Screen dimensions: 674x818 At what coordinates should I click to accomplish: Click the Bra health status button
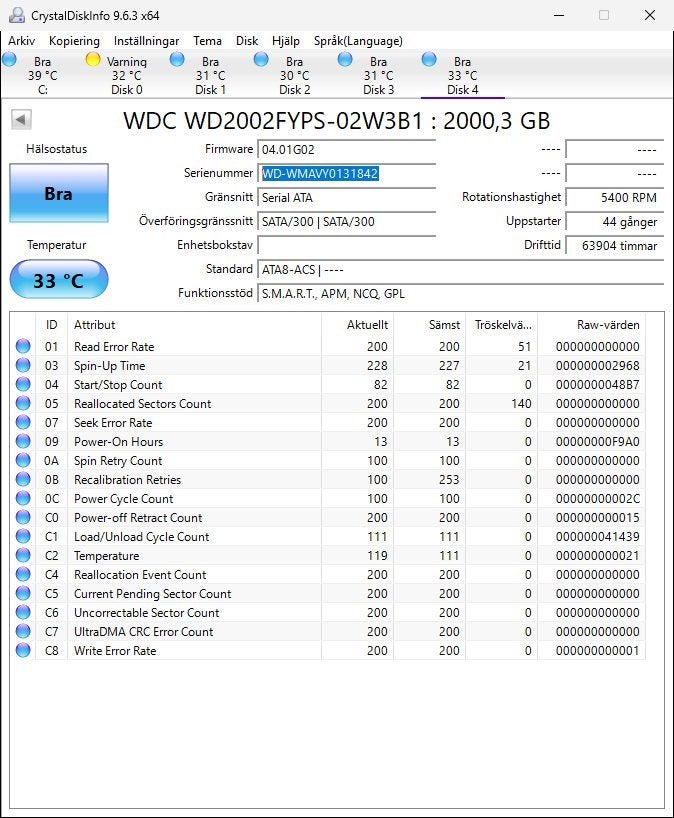(59, 194)
